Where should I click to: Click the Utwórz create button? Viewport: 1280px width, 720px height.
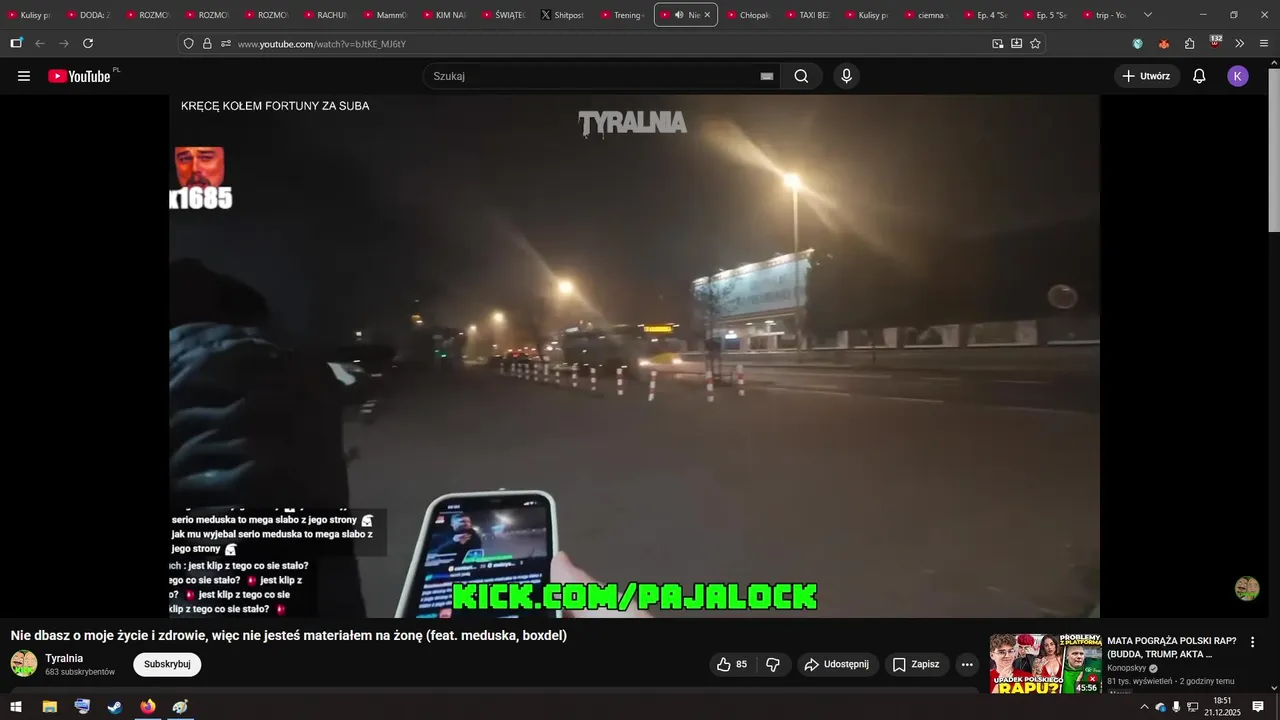1147,76
